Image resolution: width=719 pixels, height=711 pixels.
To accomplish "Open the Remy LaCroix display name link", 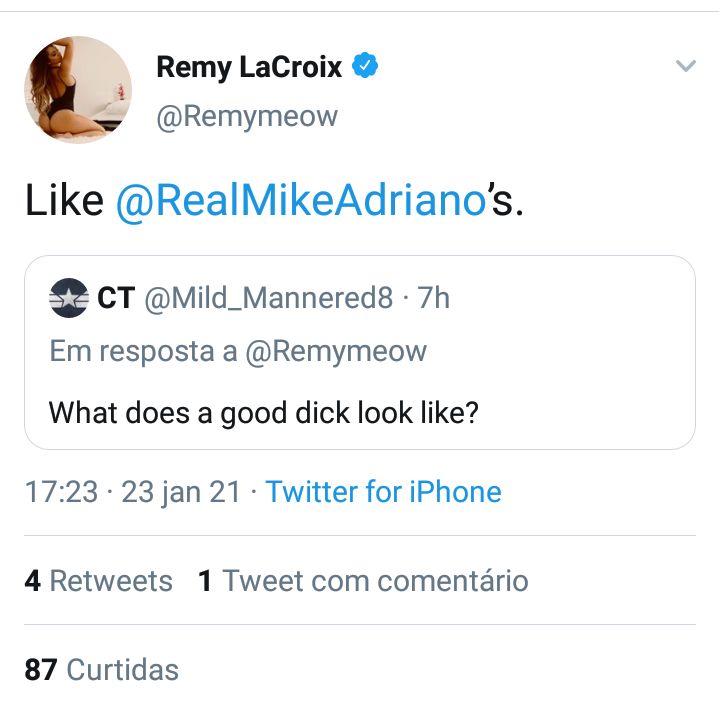I will [x=249, y=68].
